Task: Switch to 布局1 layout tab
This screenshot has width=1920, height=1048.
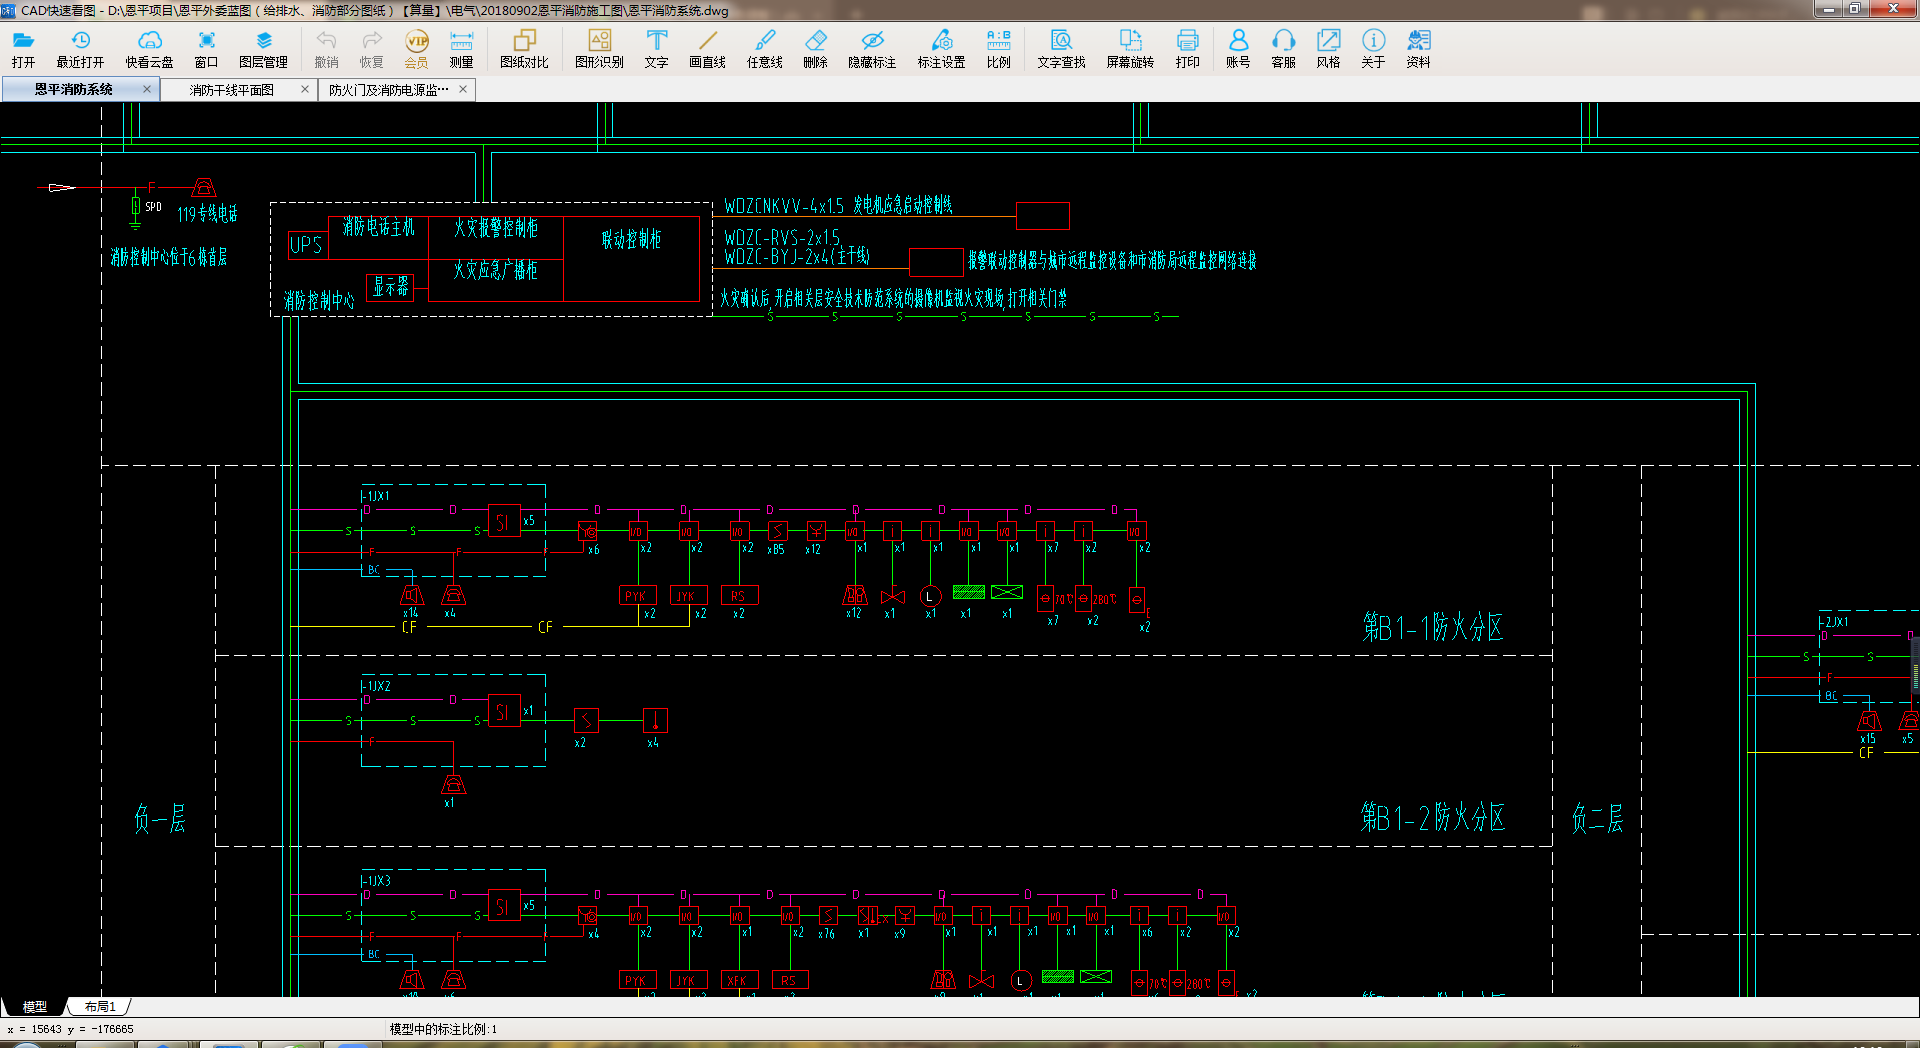Action: coord(100,1006)
